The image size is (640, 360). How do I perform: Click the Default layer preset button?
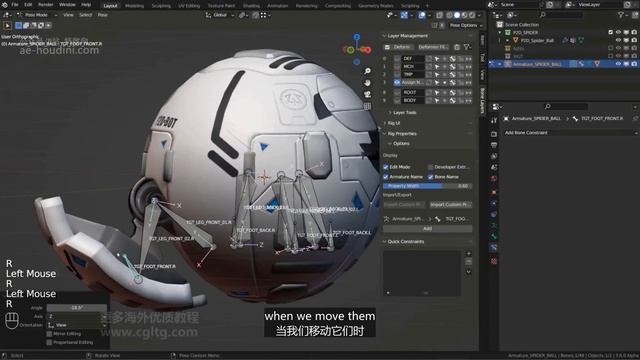(402, 47)
